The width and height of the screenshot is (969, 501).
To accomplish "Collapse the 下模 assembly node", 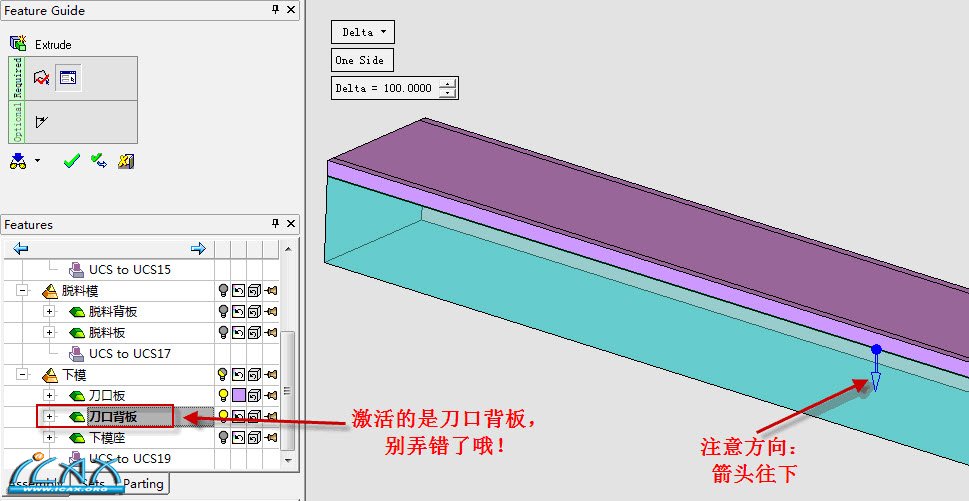I will click(x=23, y=374).
